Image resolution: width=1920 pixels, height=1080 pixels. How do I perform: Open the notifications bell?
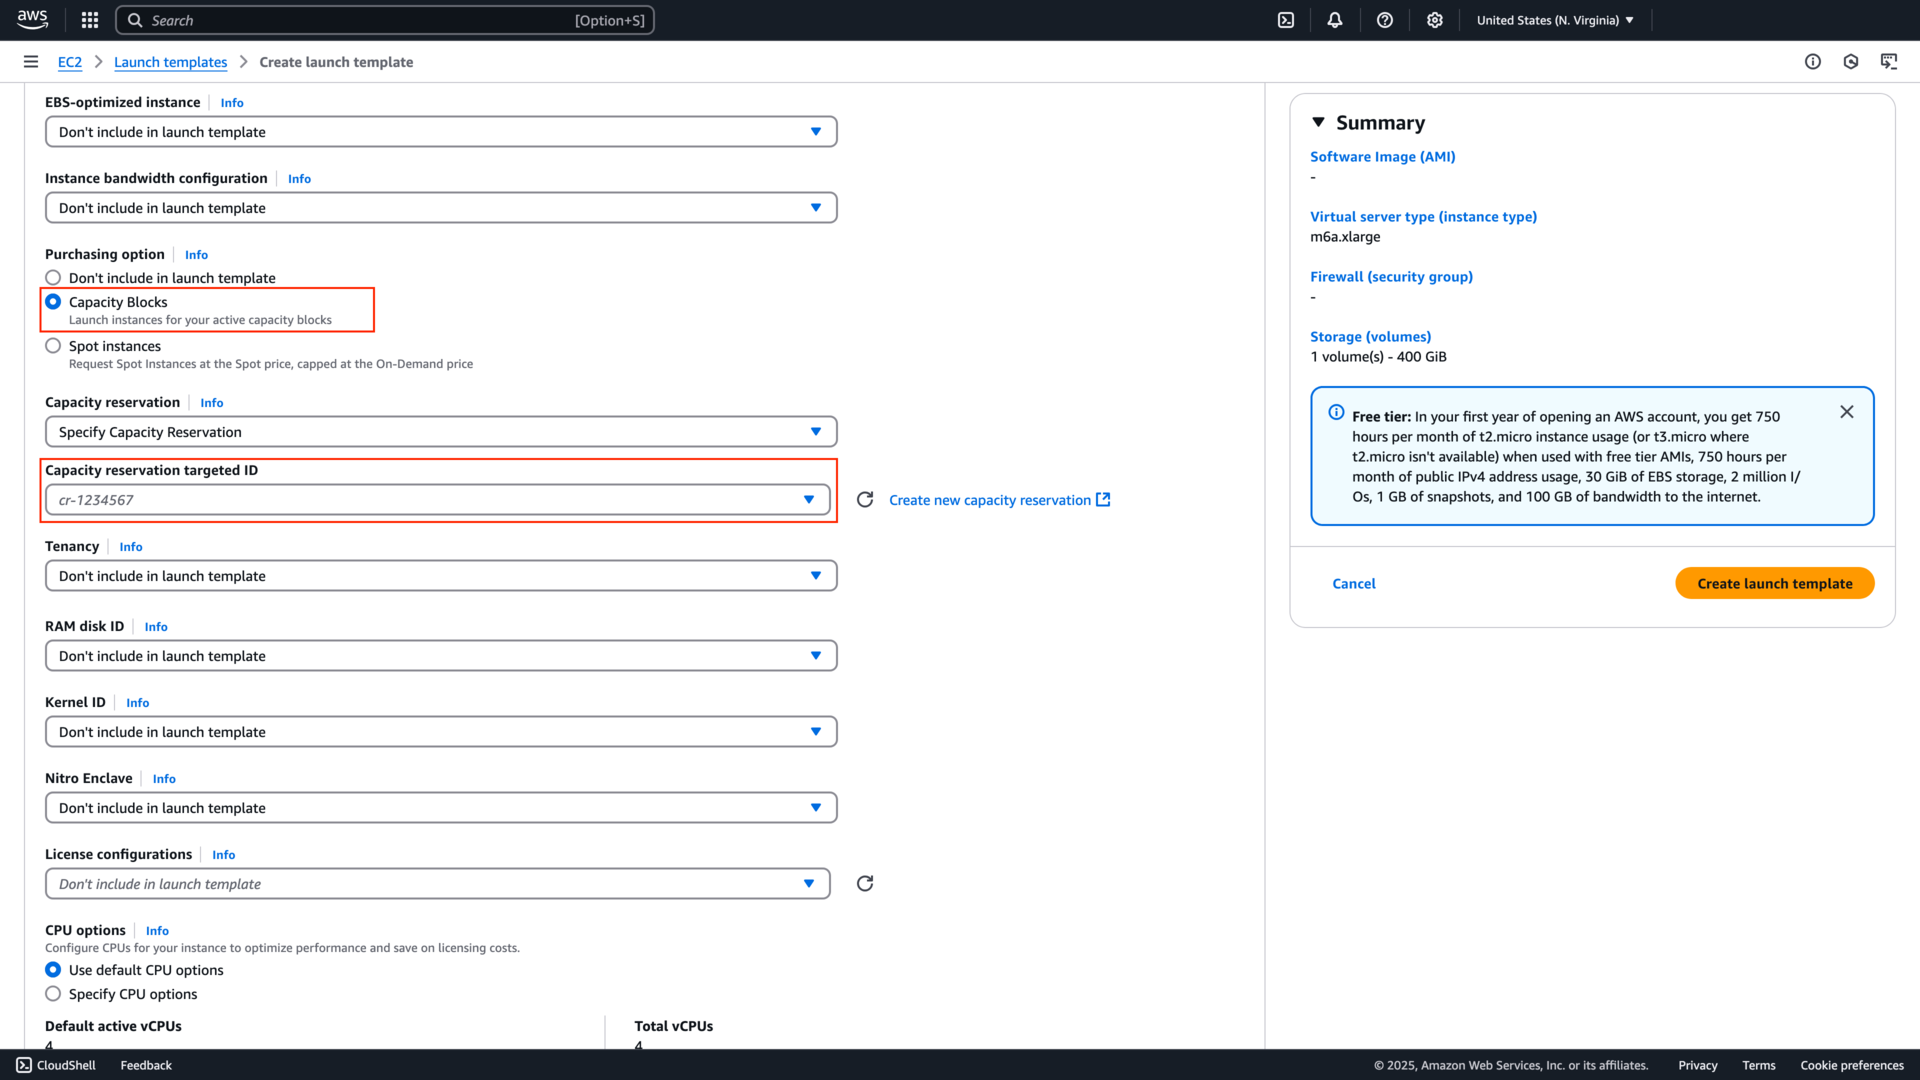point(1335,20)
